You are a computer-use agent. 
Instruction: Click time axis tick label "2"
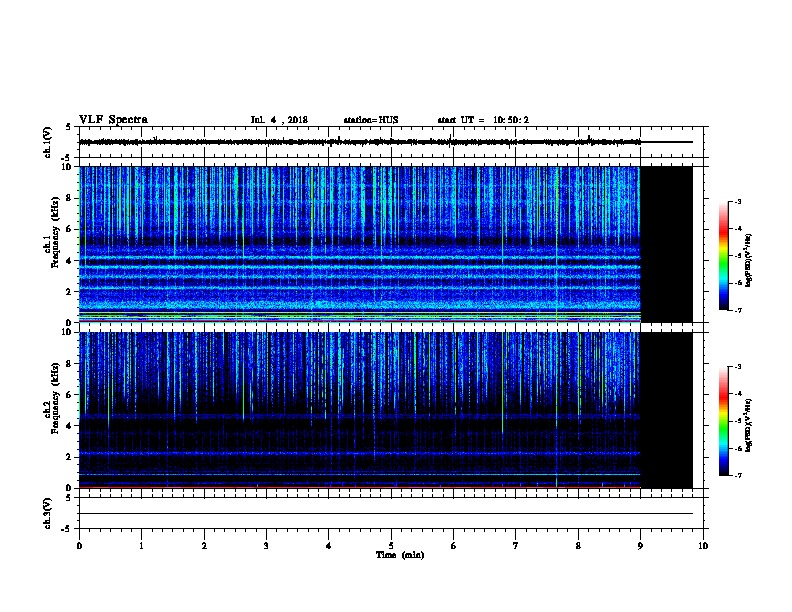tap(204, 546)
